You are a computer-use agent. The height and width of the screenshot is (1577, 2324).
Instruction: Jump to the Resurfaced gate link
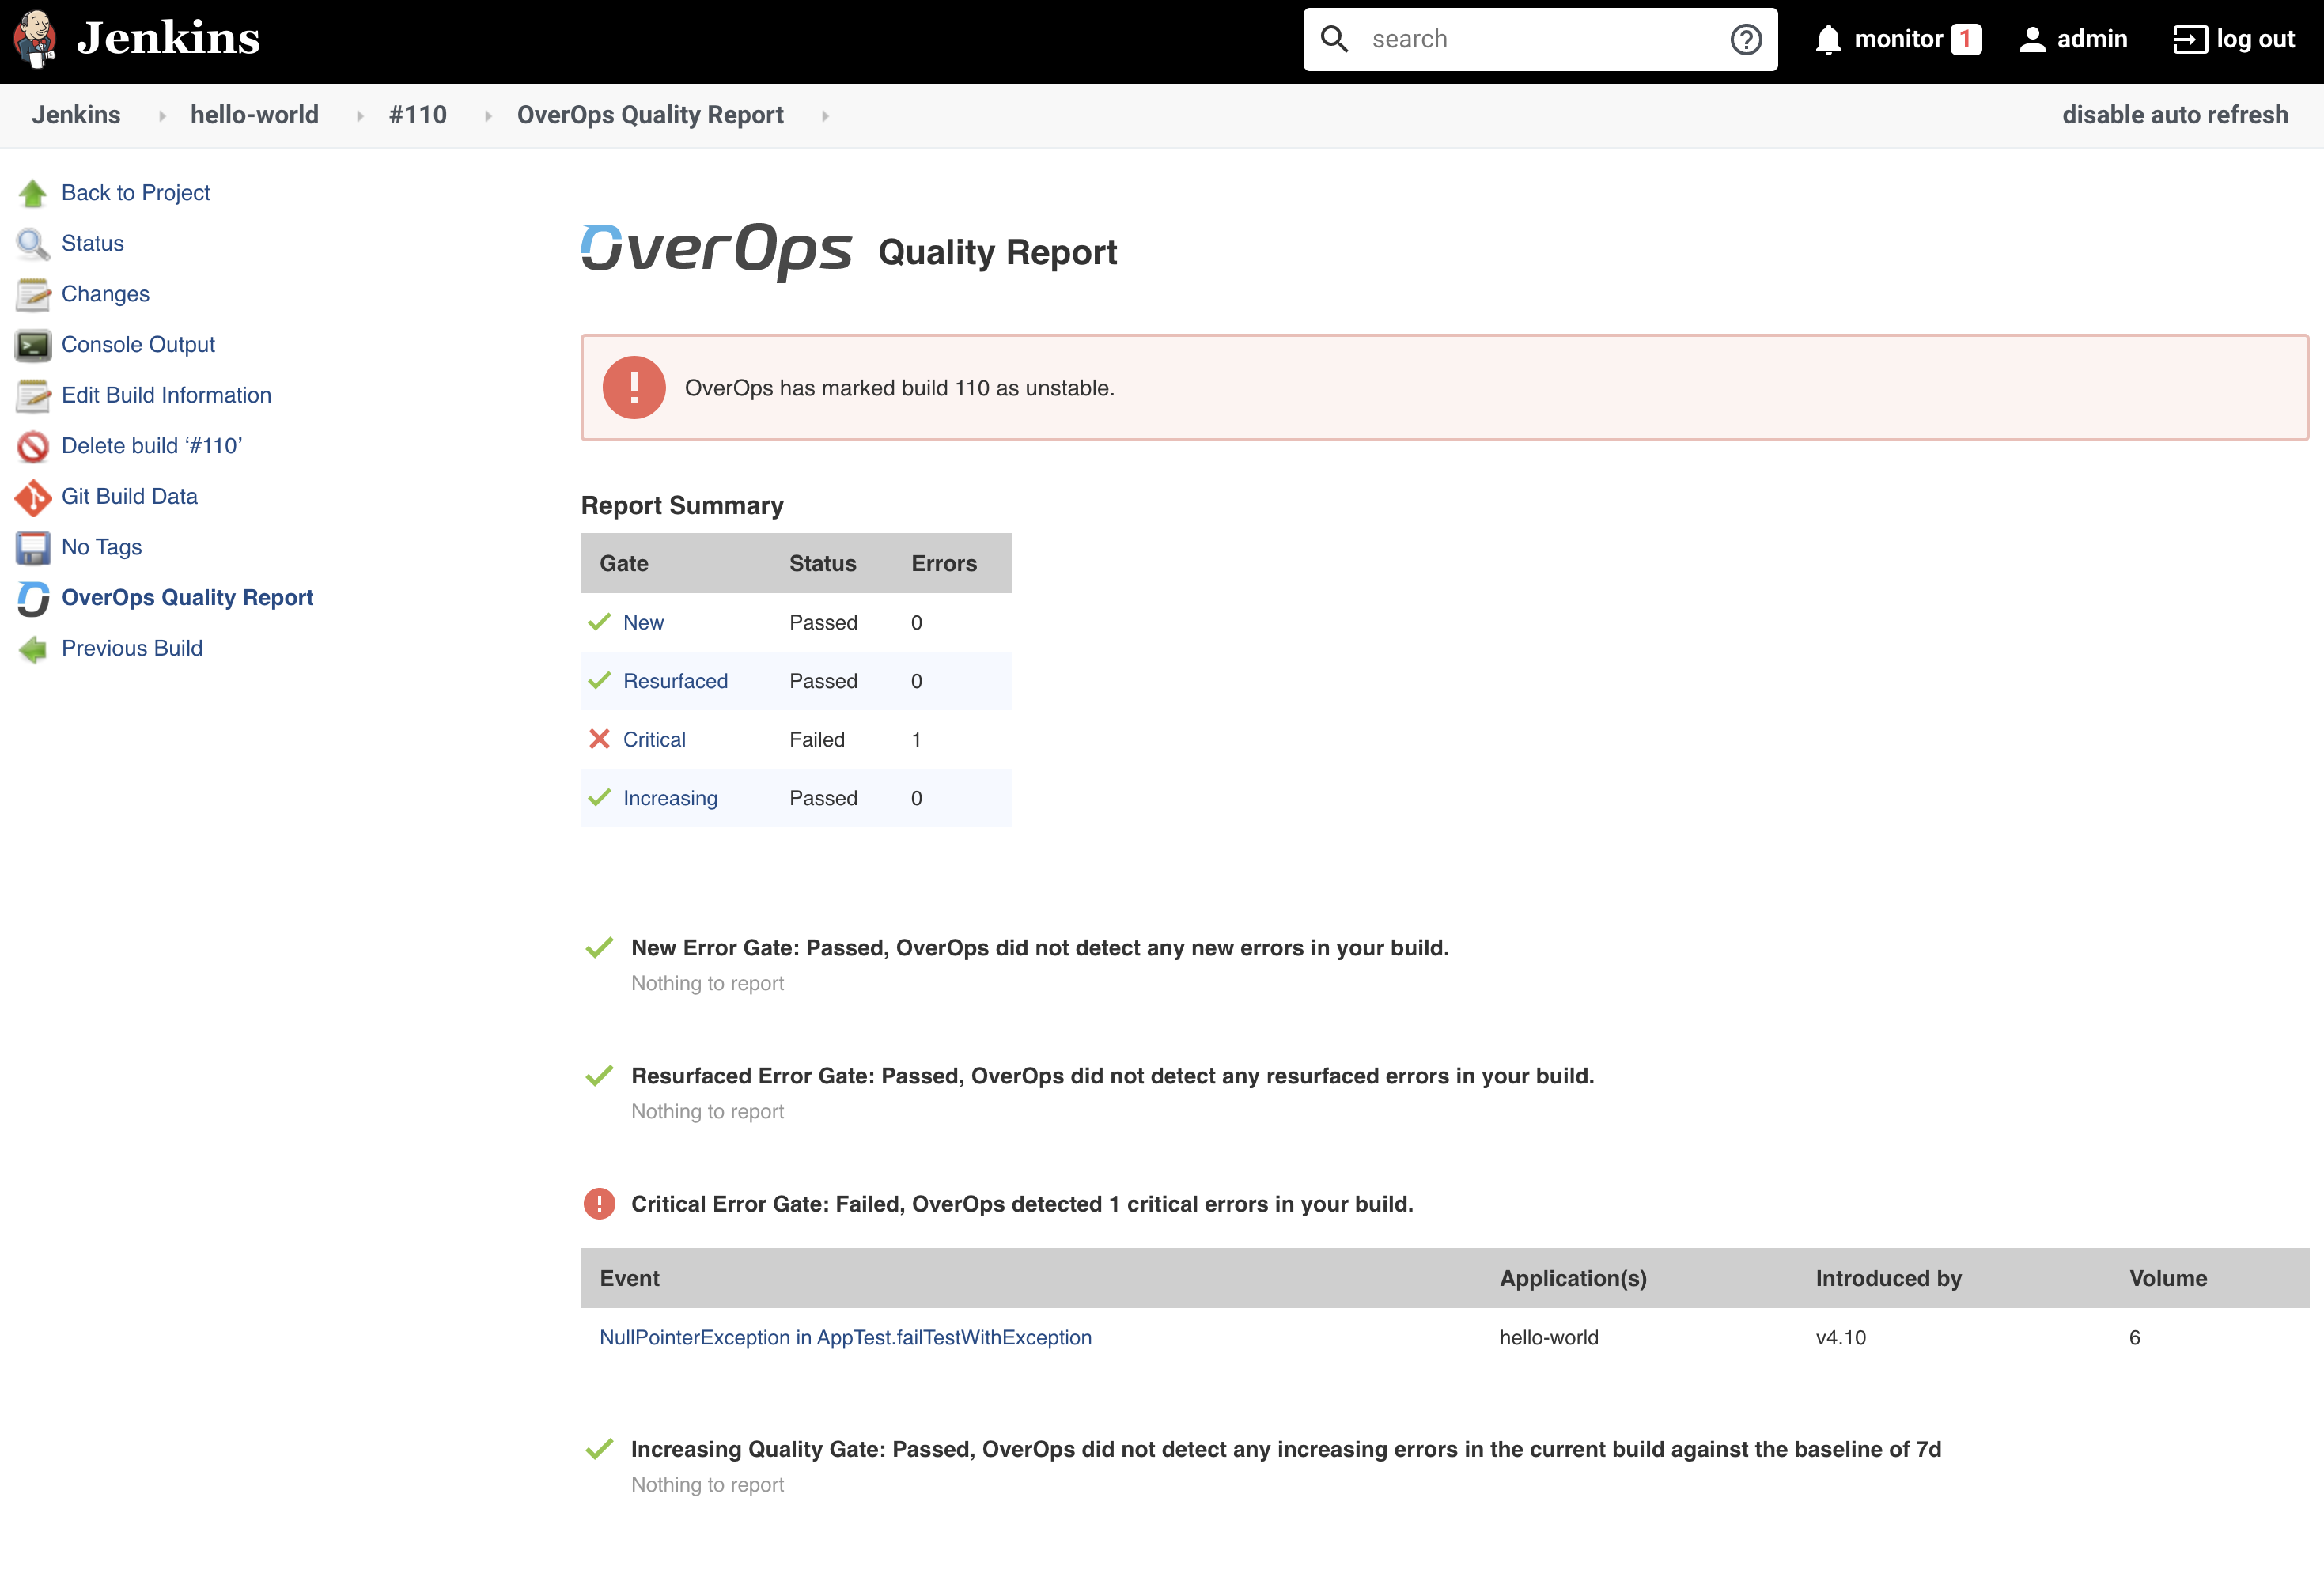click(x=675, y=681)
